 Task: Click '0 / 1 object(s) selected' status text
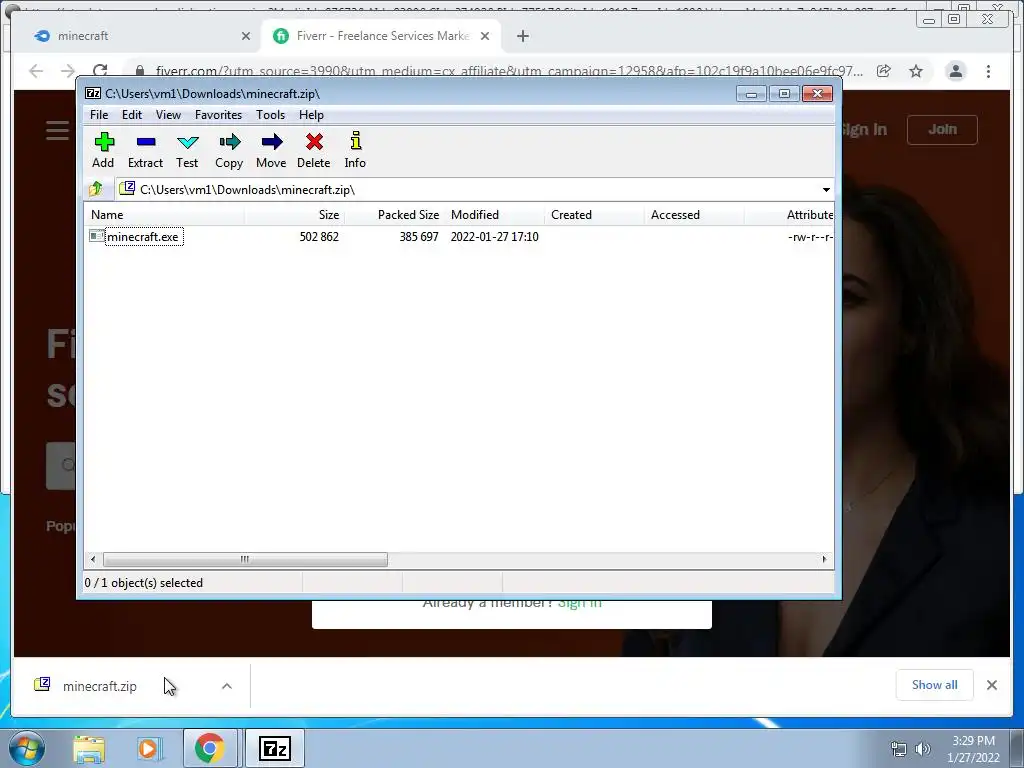tap(144, 583)
